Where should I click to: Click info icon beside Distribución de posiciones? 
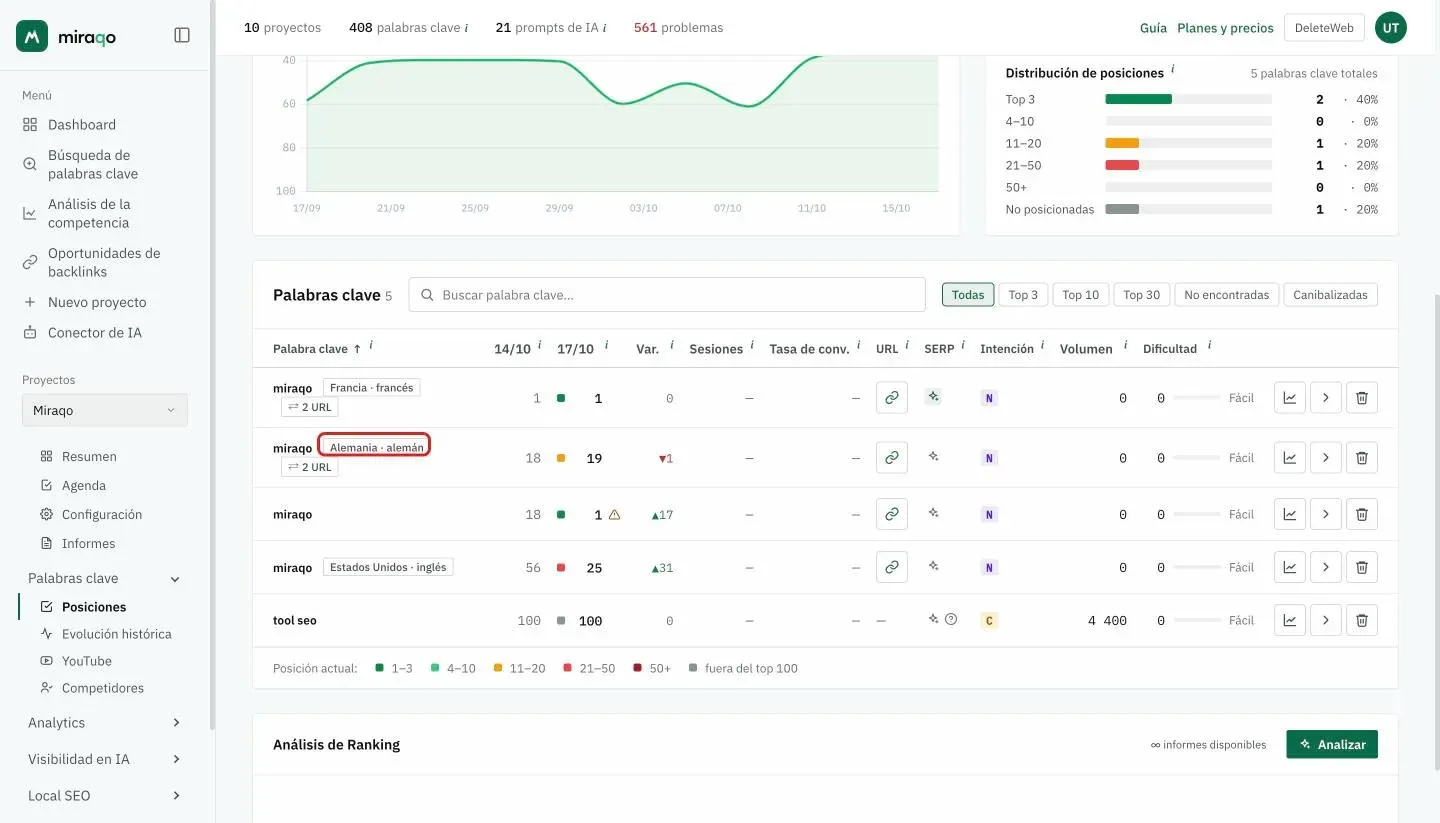pyautogui.click(x=1172, y=70)
